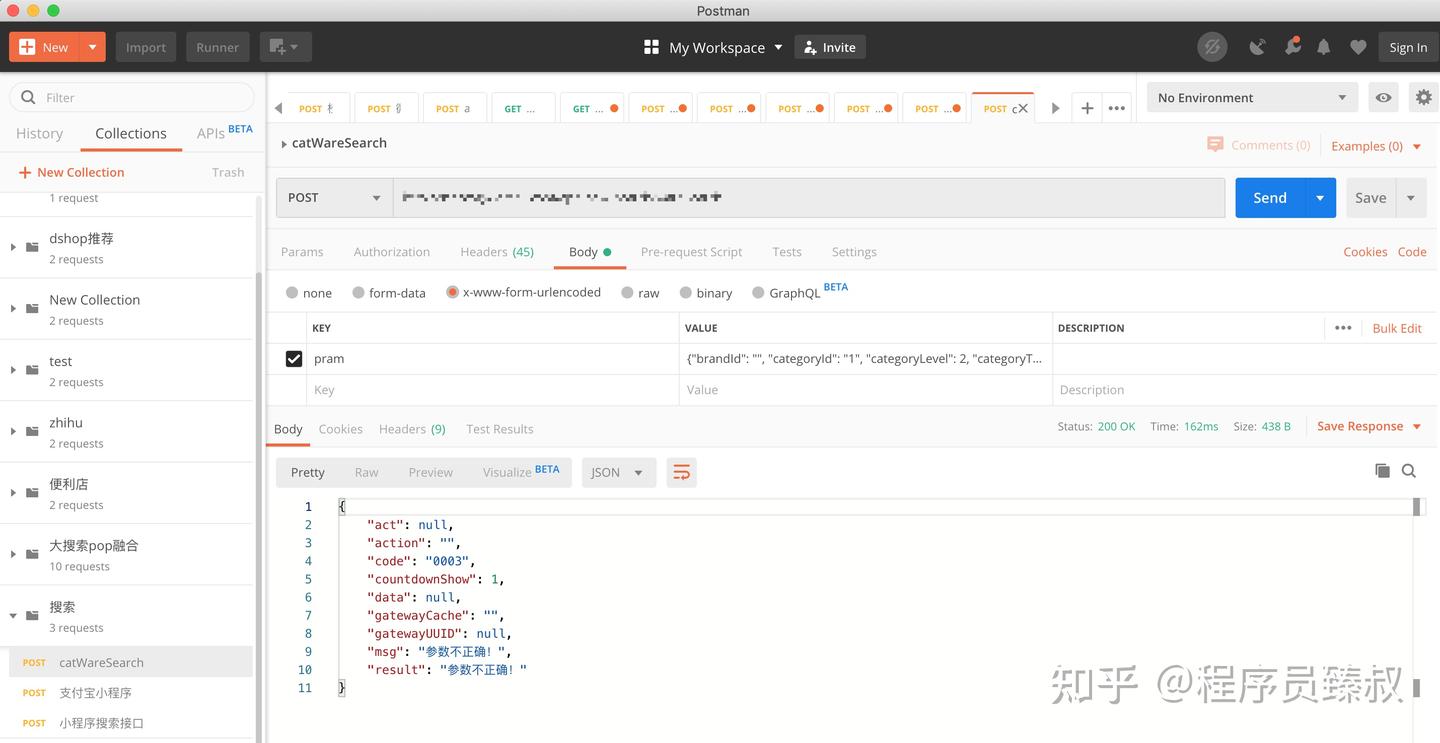Open the No Environment dropdown
Viewport: 1440px width, 743px height.
coord(1252,97)
